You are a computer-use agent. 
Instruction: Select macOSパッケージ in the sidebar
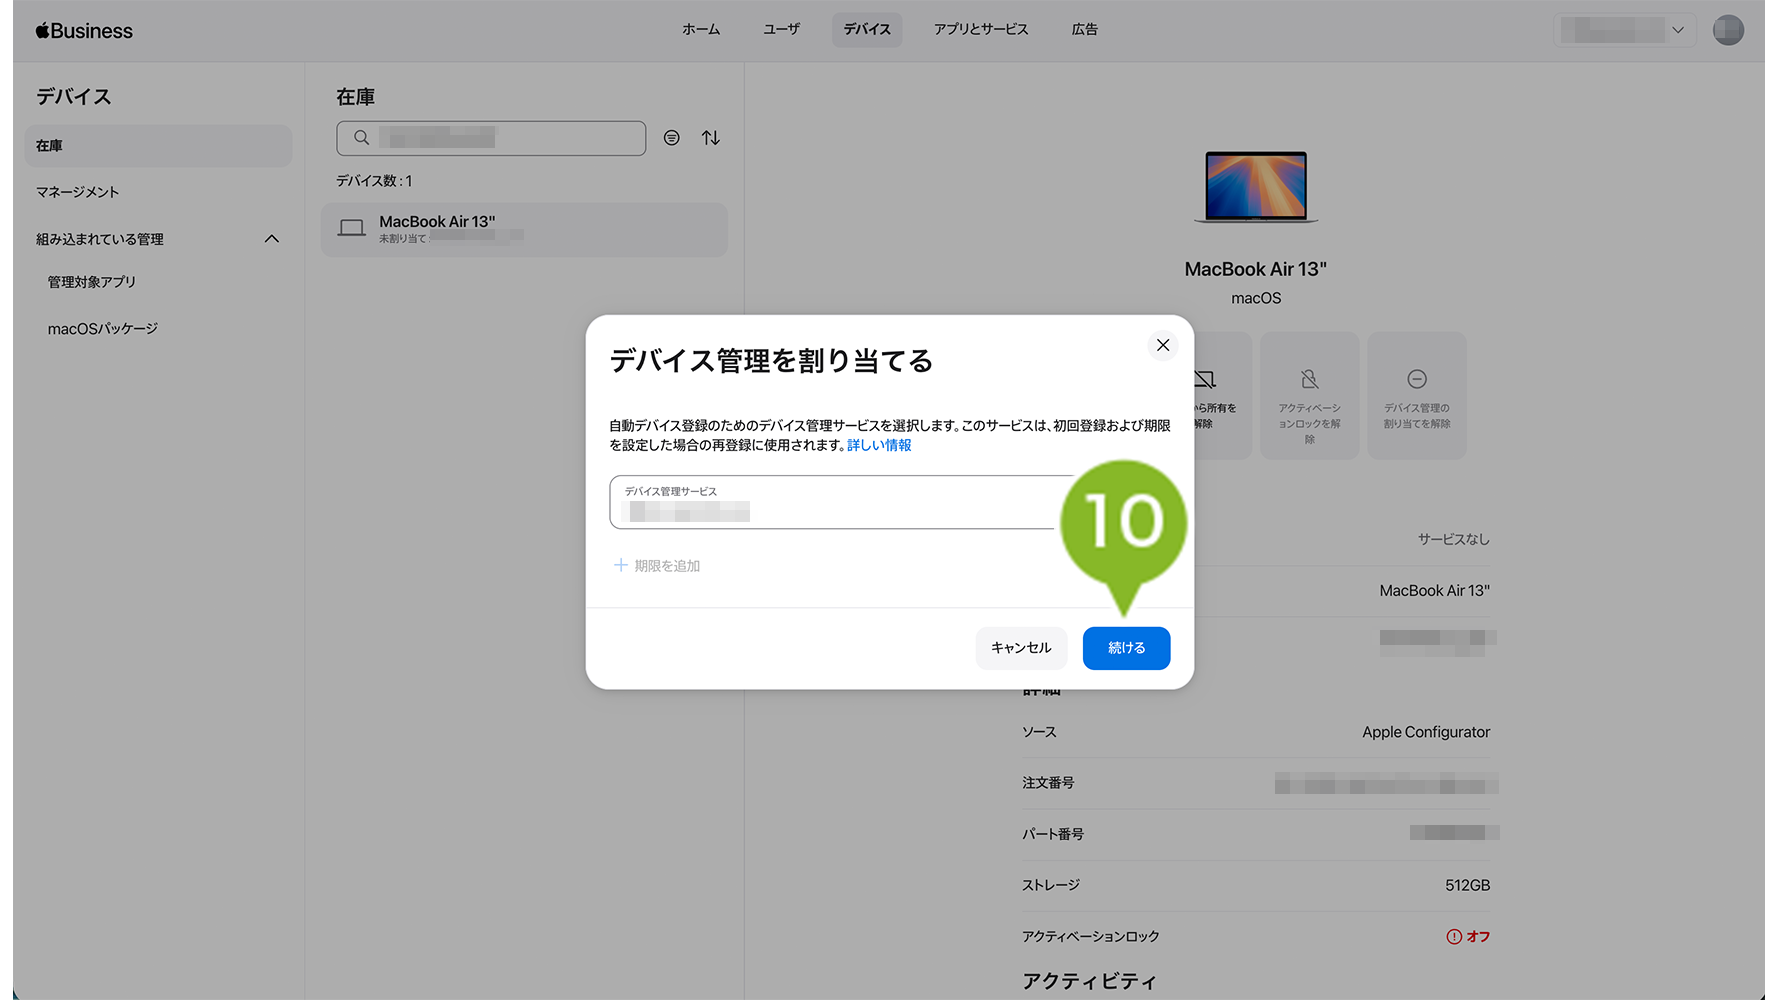point(103,329)
